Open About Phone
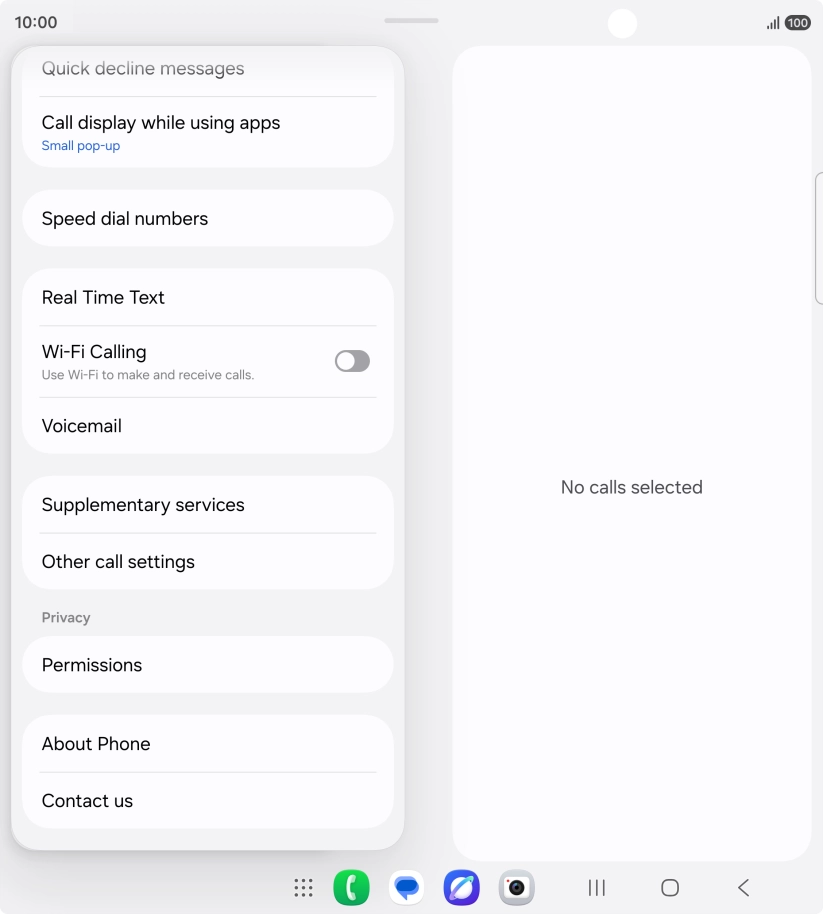The width and height of the screenshot is (823, 914). click(x=207, y=744)
